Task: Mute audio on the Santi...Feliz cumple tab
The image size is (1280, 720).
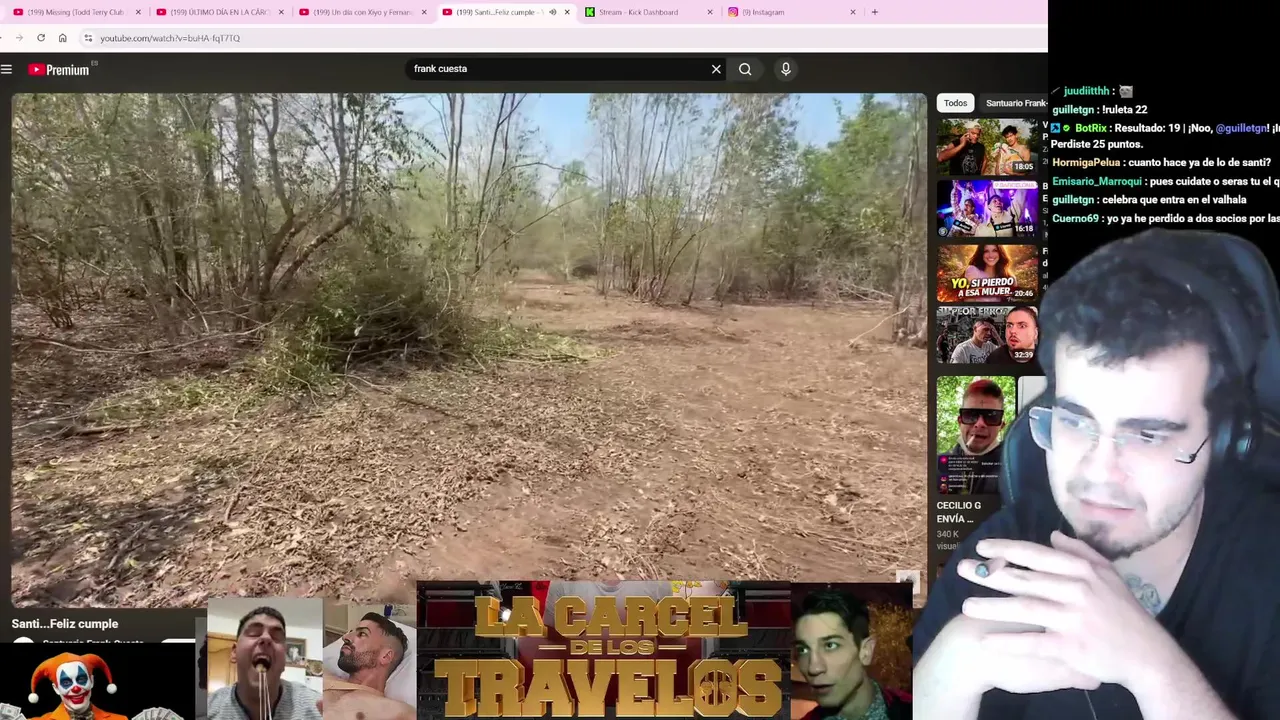Action: 552,12
